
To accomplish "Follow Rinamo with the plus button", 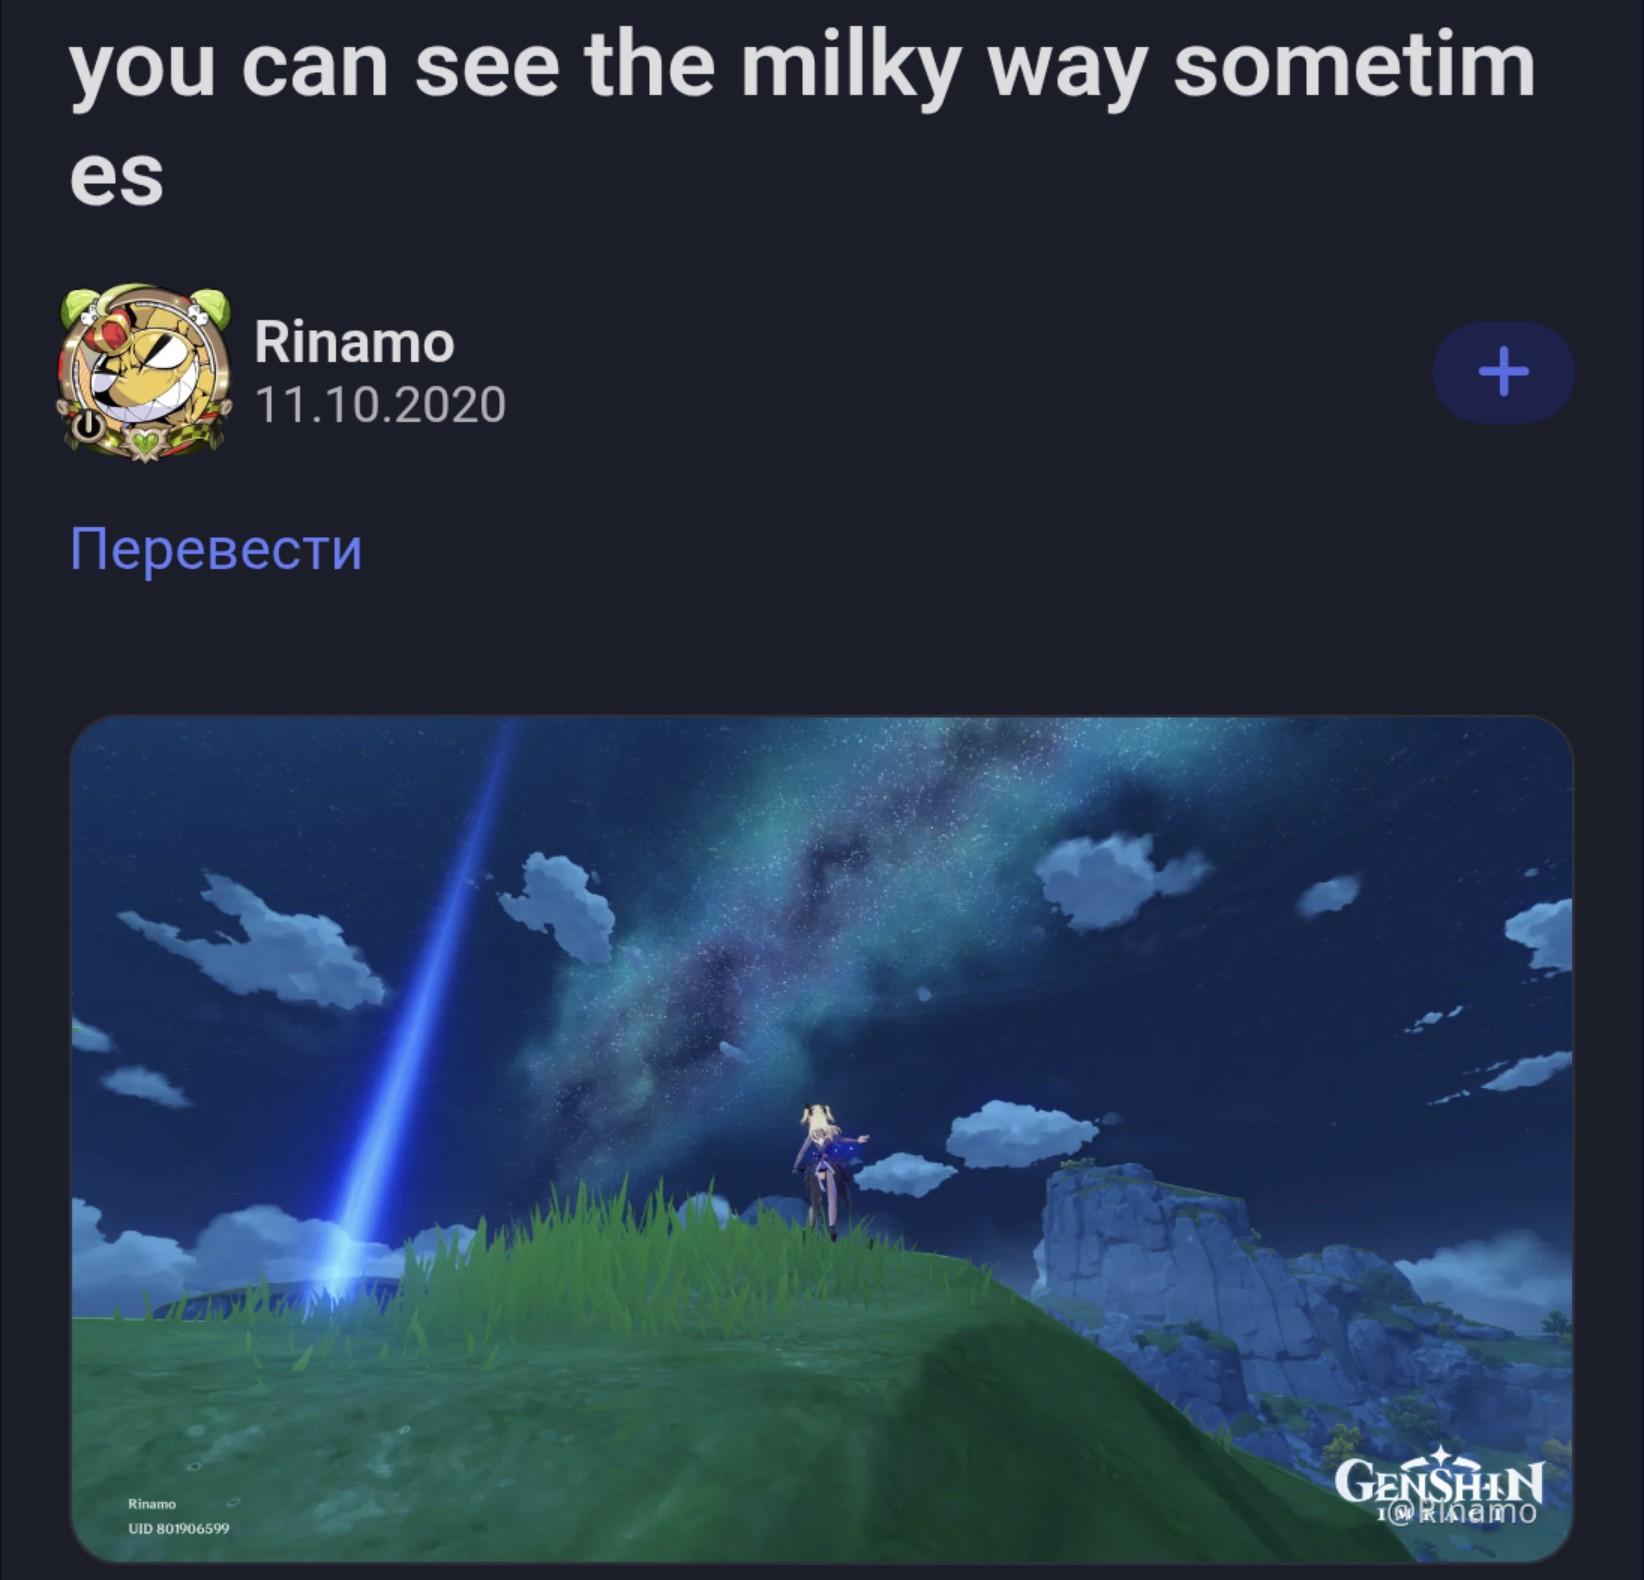I will pyautogui.click(x=1503, y=373).
